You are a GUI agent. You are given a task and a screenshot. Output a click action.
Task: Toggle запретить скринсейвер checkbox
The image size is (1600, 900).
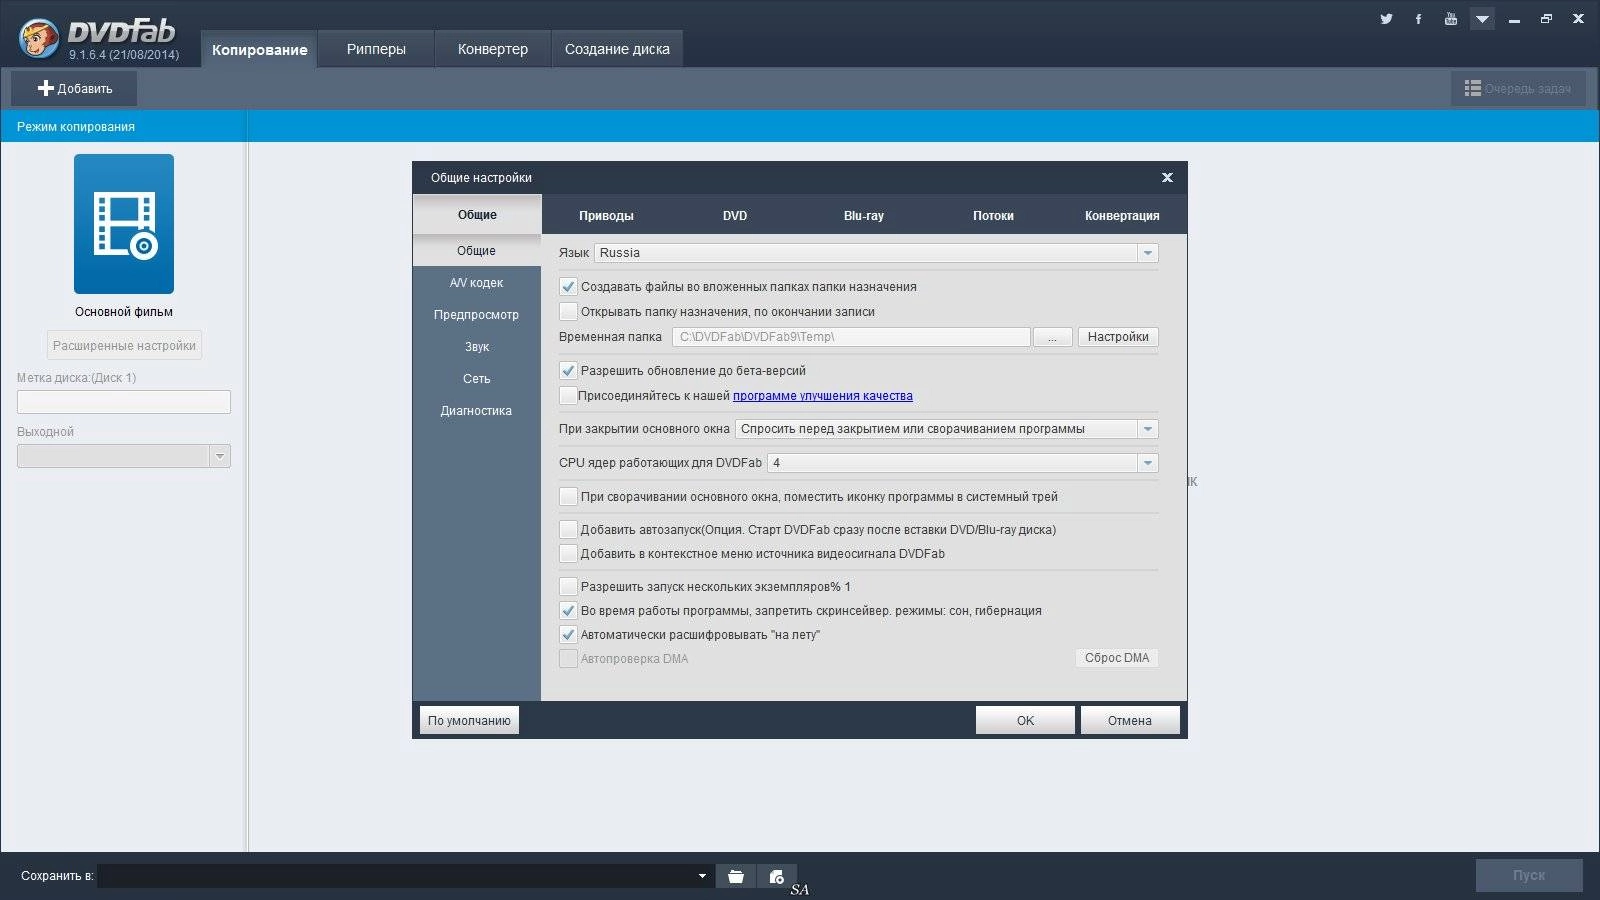tap(568, 611)
